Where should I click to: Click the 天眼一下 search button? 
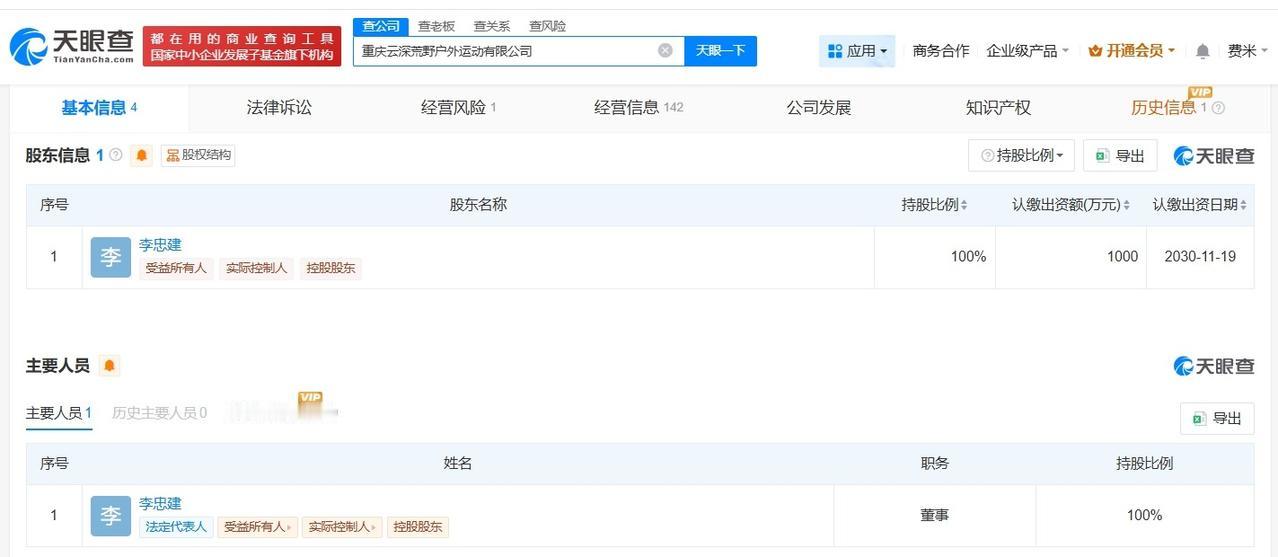tap(720, 50)
